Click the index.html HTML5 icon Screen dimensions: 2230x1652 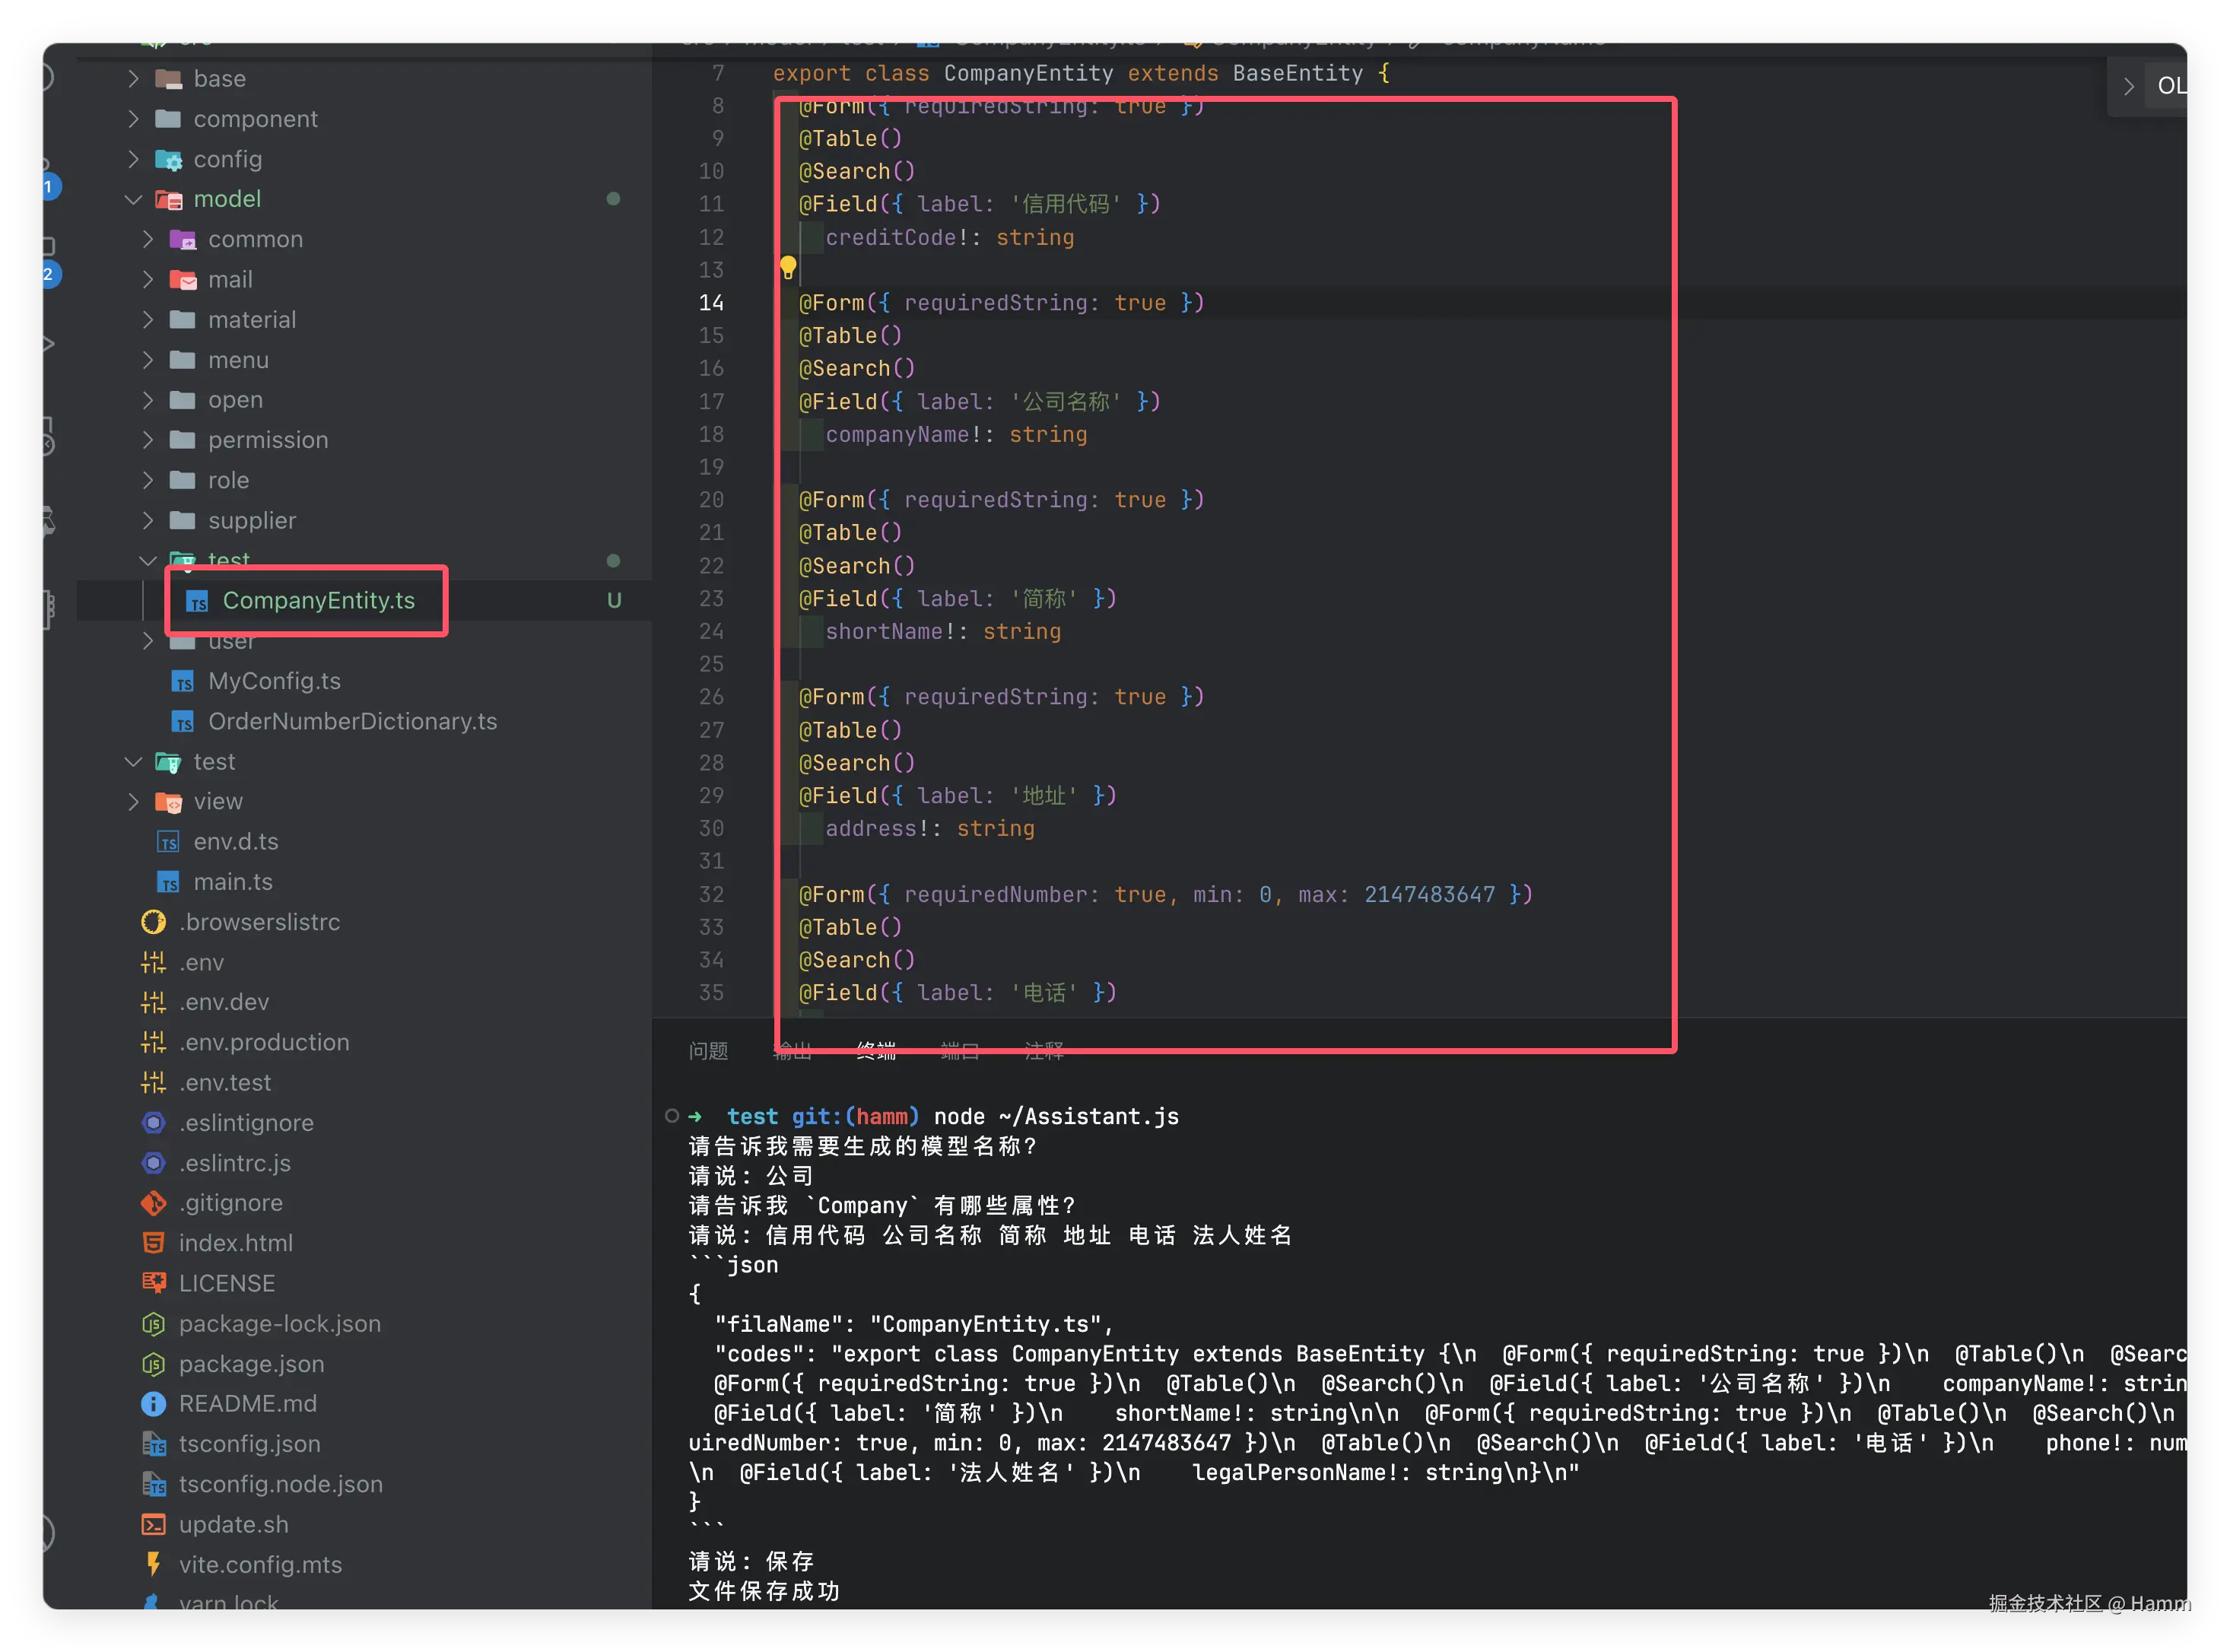[153, 1243]
